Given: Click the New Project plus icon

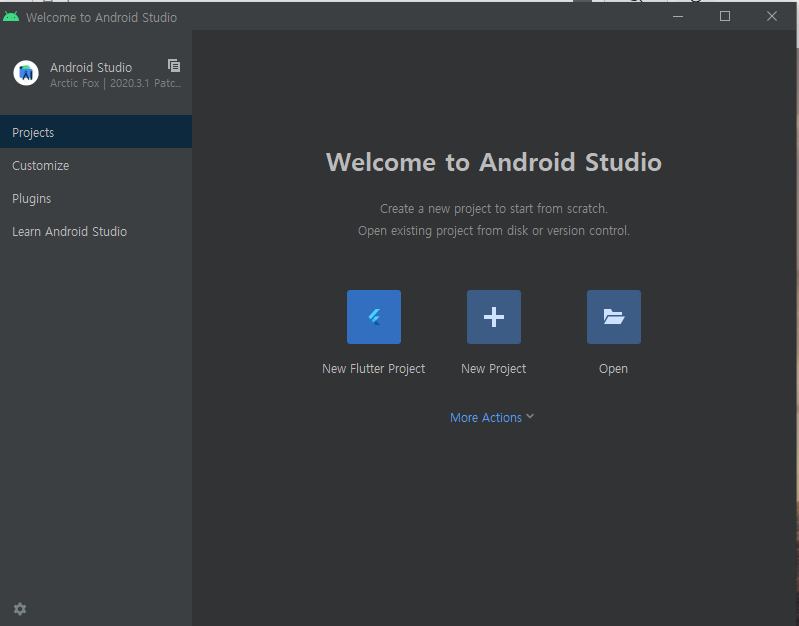Looking at the screenshot, I should coord(494,317).
